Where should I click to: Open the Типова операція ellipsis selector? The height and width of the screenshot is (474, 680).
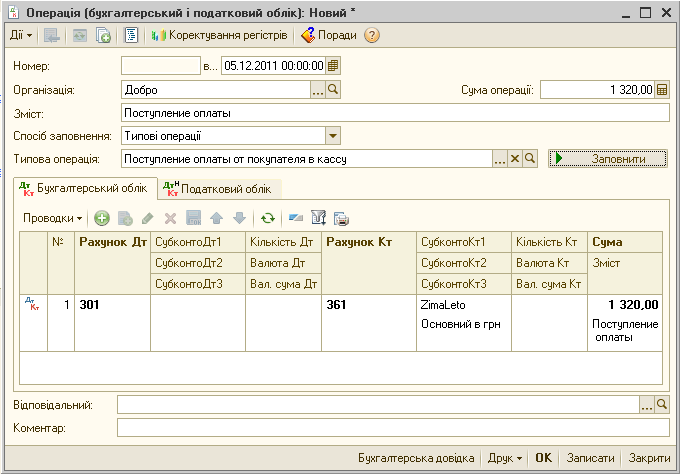click(x=500, y=159)
